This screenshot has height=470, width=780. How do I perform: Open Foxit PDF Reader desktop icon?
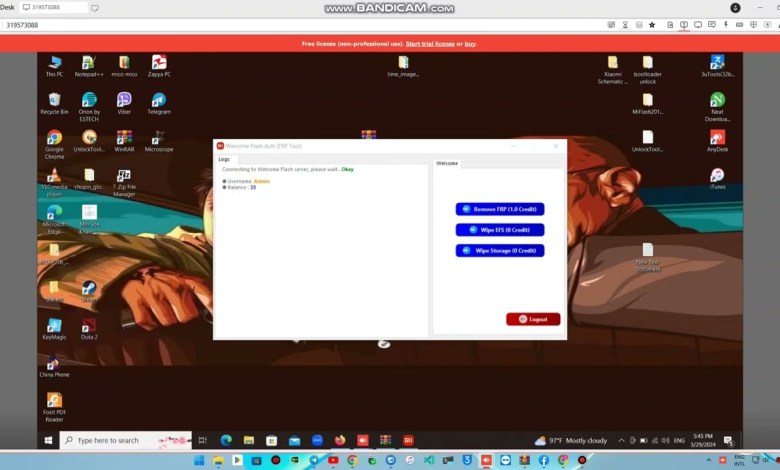54,407
